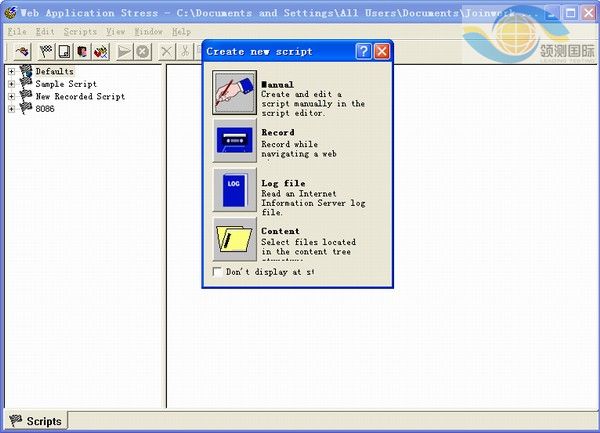Viewport: 600px width, 433px height.
Task: Expand the Sample Script tree node
Action: click(11, 84)
